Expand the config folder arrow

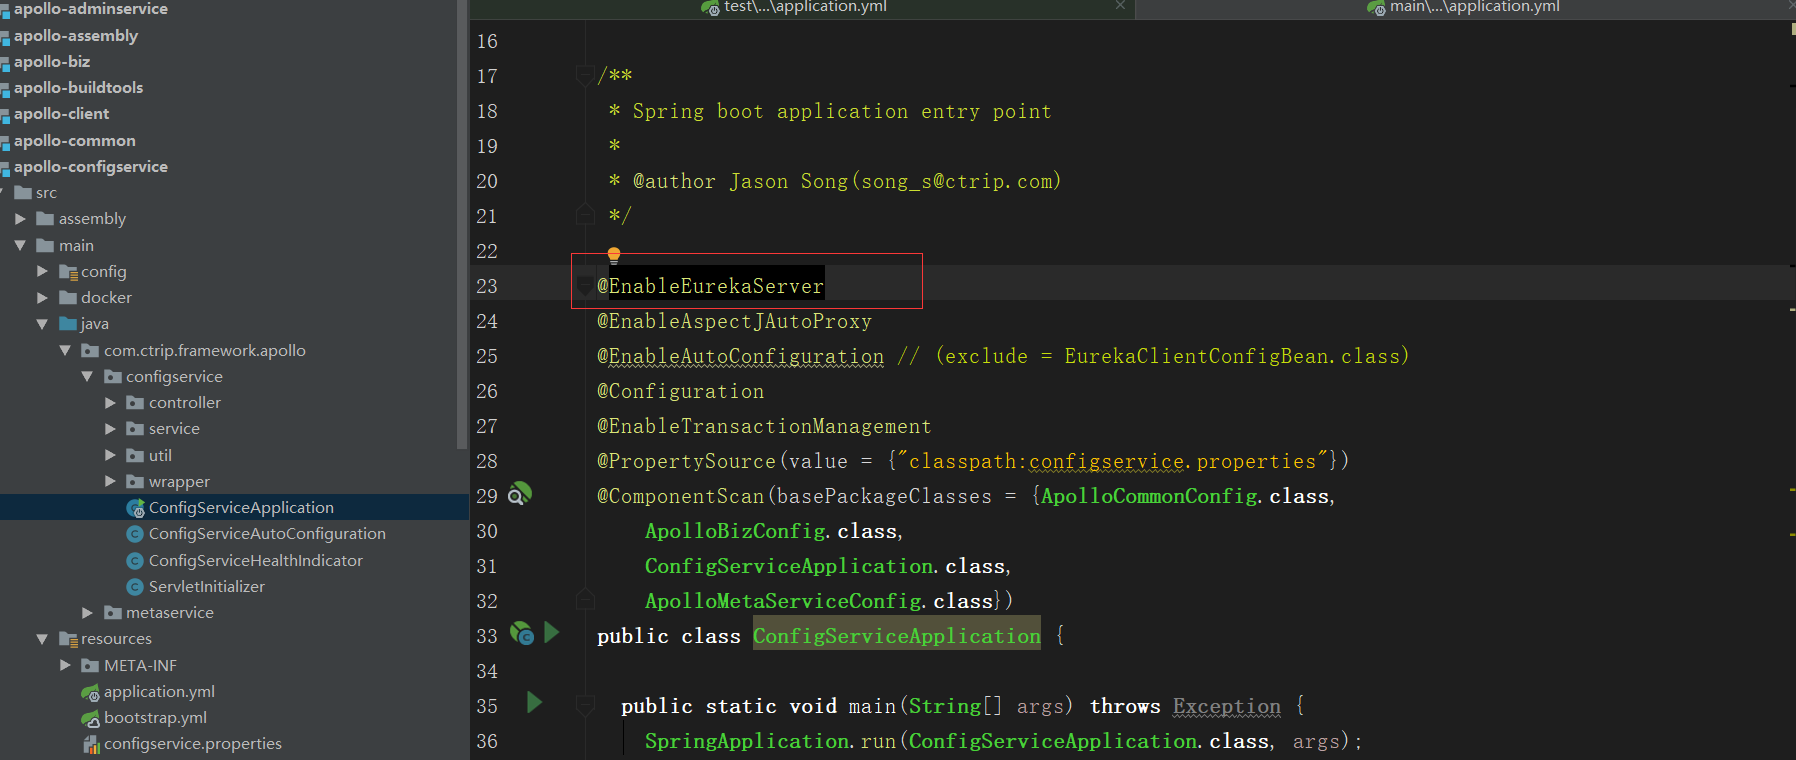click(x=42, y=271)
